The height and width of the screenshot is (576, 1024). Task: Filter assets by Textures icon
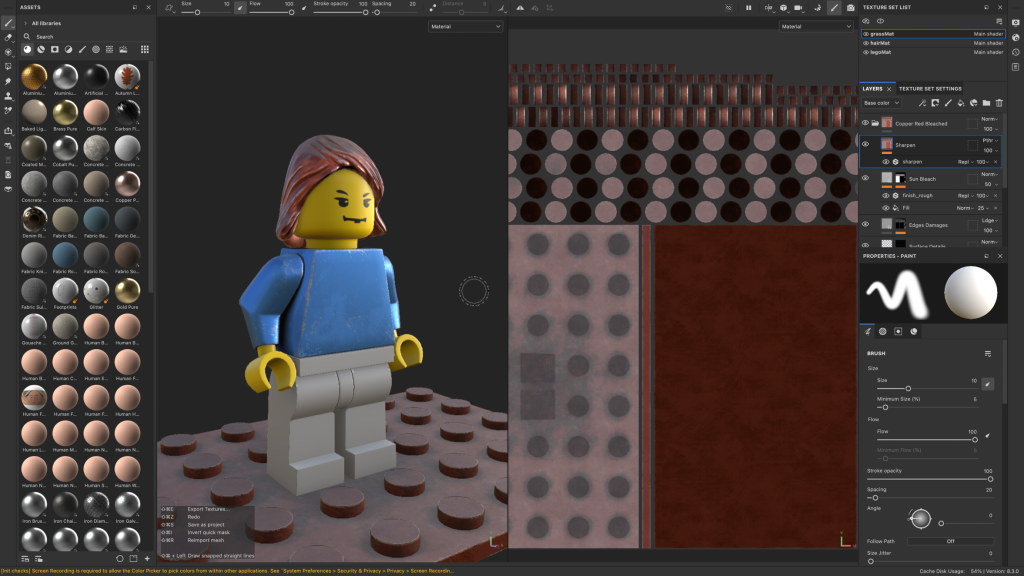[109, 49]
